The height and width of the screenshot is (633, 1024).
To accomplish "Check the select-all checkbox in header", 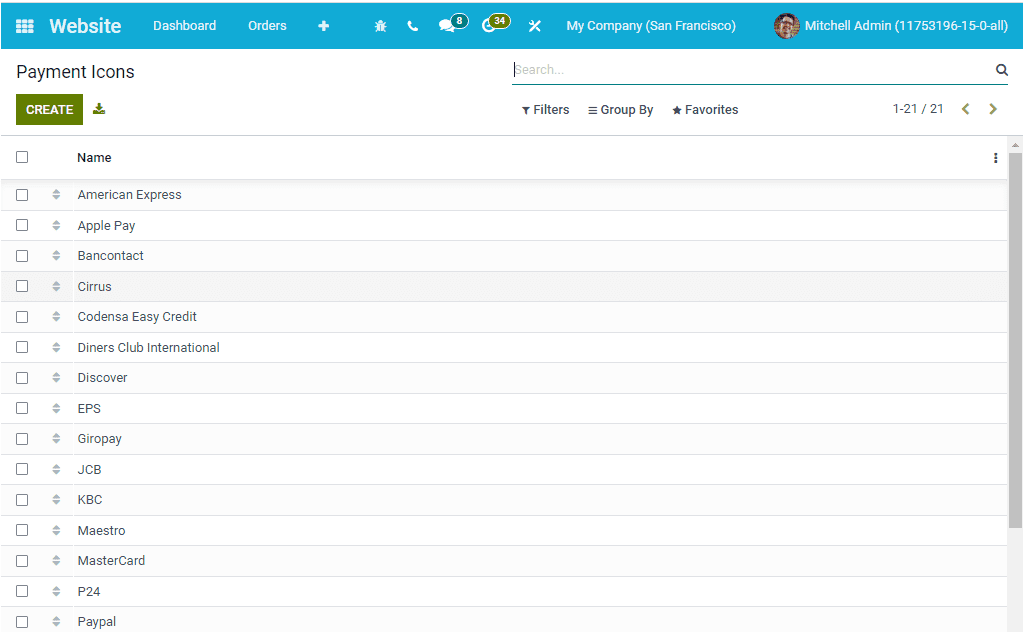I will click(21, 157).
